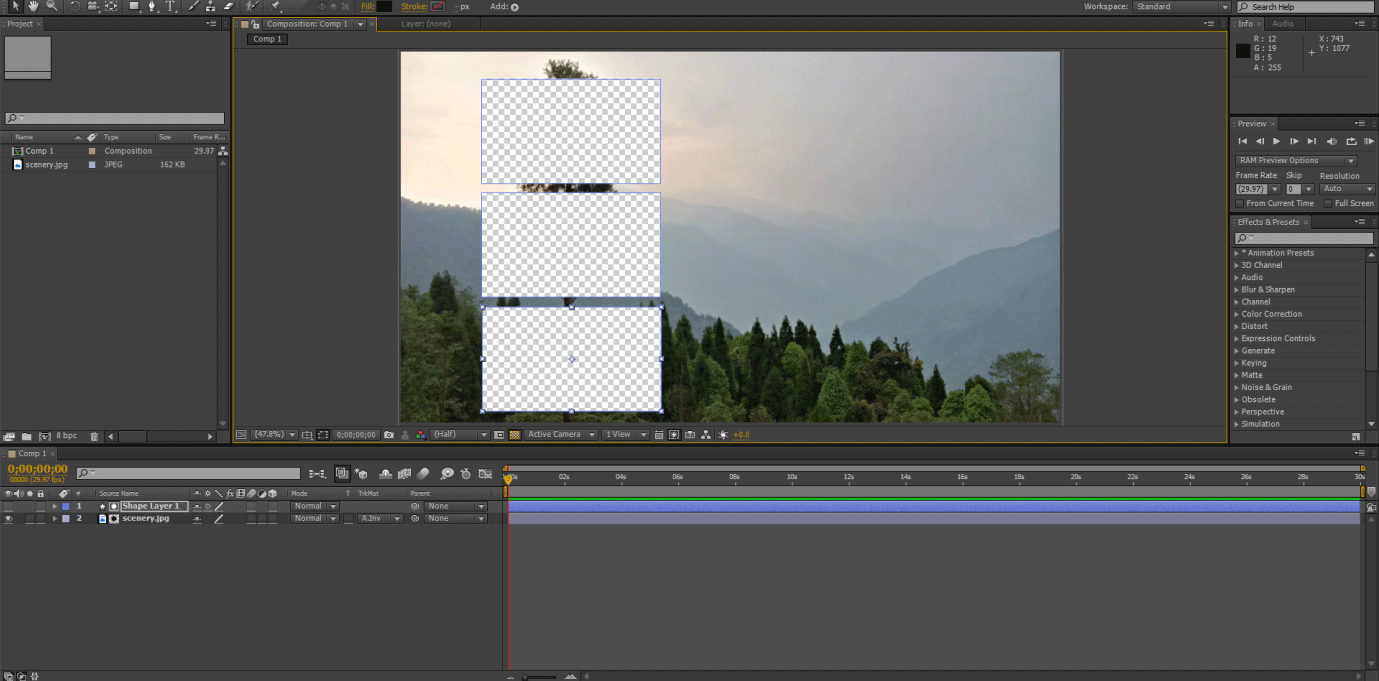Open the Workspace Standard dropdown
1379x681 pixels.
(1182, 6)
